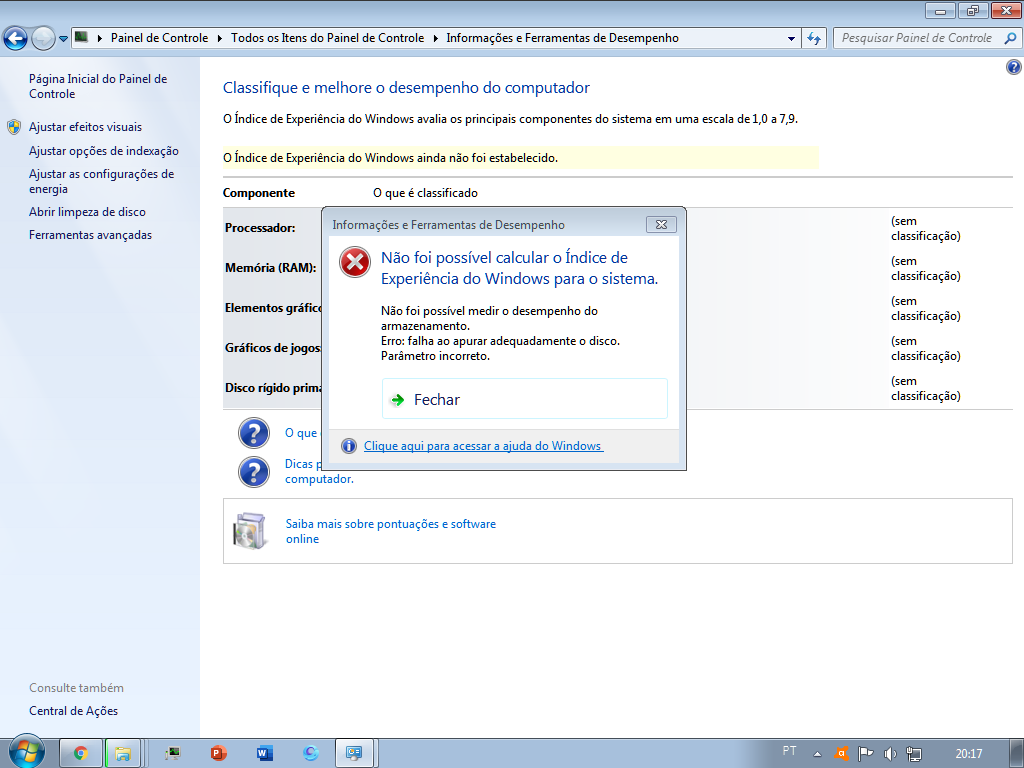This screenshot has height=768, width=1024.
Task: Click the network tray icon
Action: click(914, 754)
